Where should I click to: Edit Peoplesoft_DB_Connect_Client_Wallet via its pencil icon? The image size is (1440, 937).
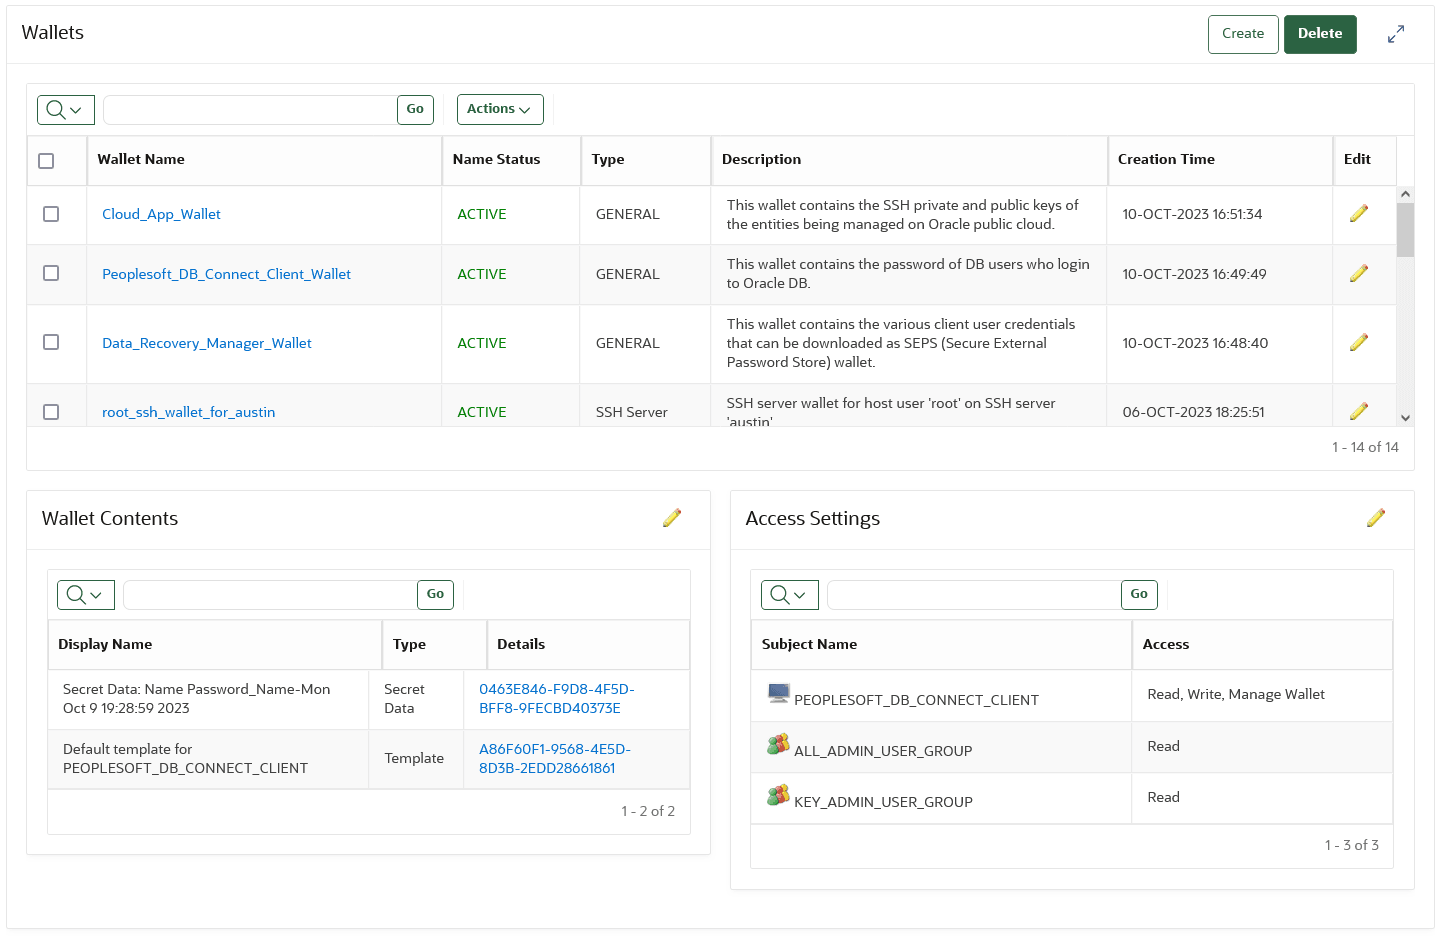click(x=1359, y=272)
